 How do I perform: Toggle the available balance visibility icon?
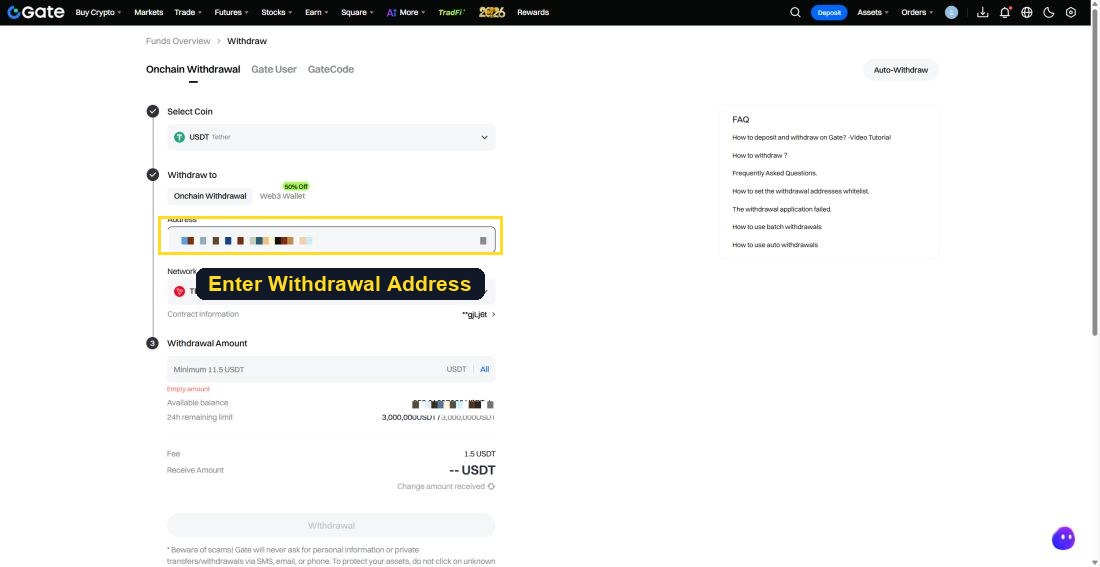tap(490, 404)
